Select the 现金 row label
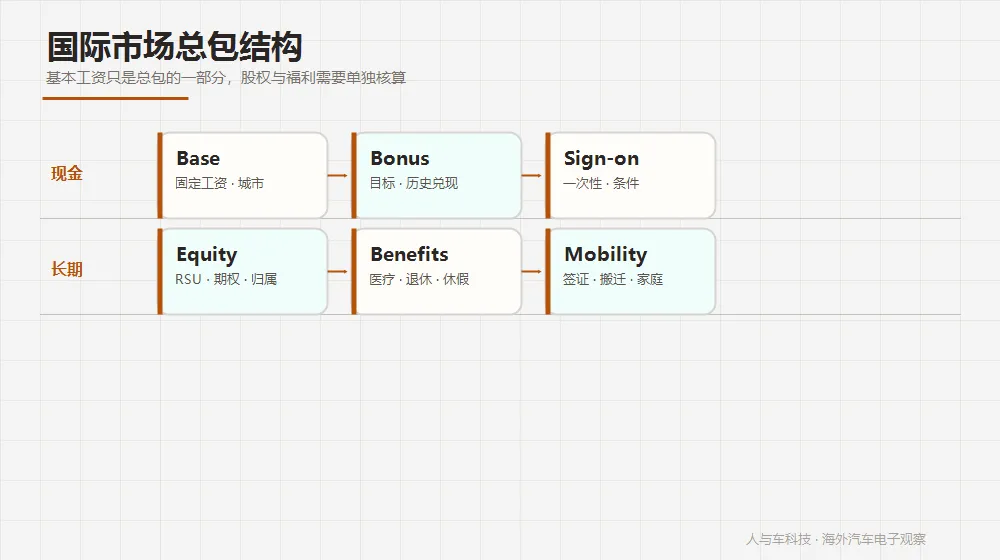Screen dimensions: 1000x560 [x=67, y=173]
